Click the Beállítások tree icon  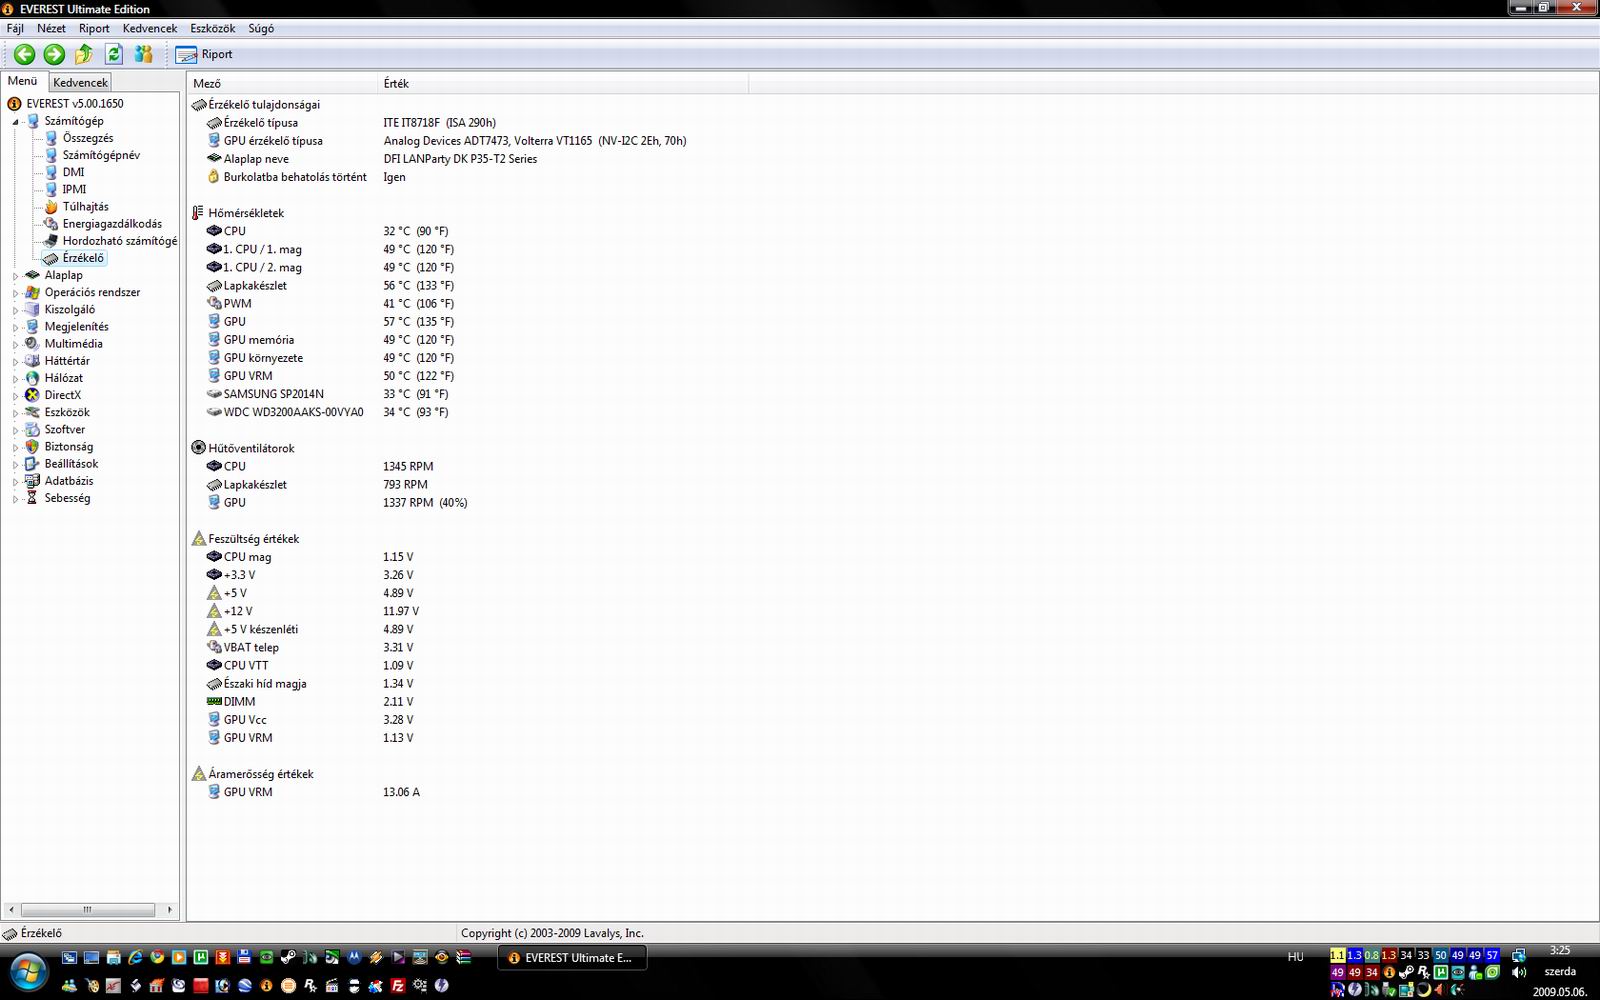point(33,463)
